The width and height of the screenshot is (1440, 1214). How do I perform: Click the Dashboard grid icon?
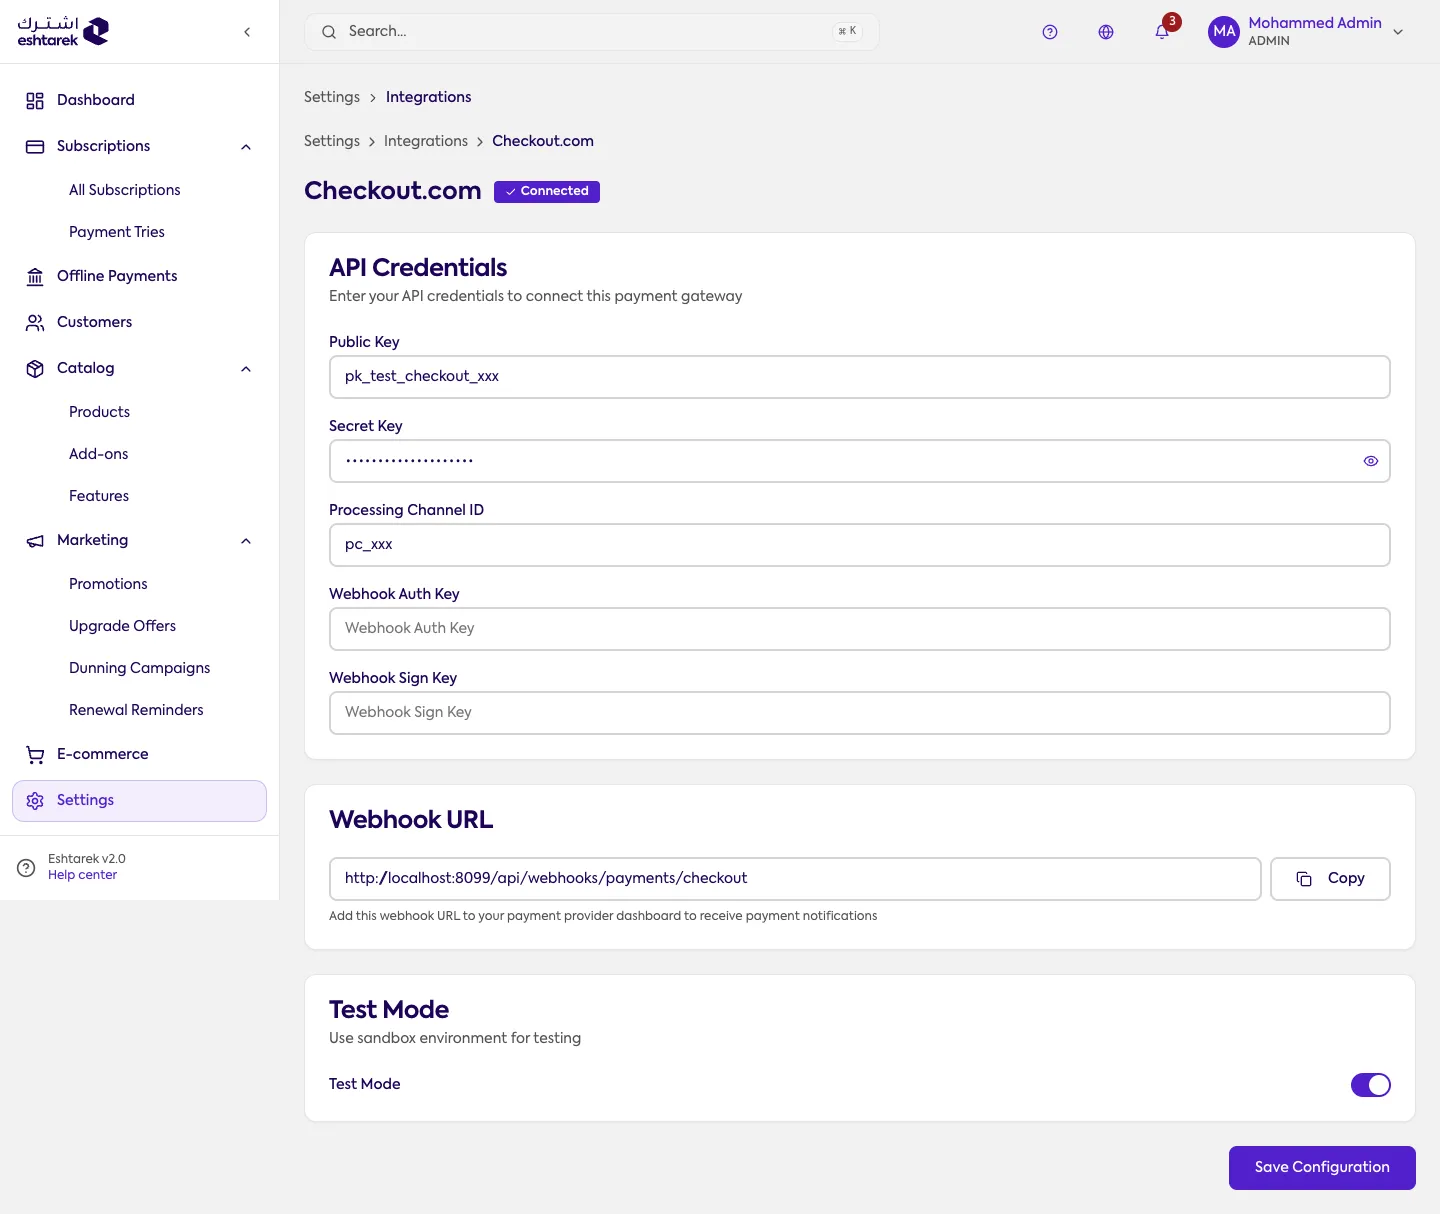pos(35,100)
